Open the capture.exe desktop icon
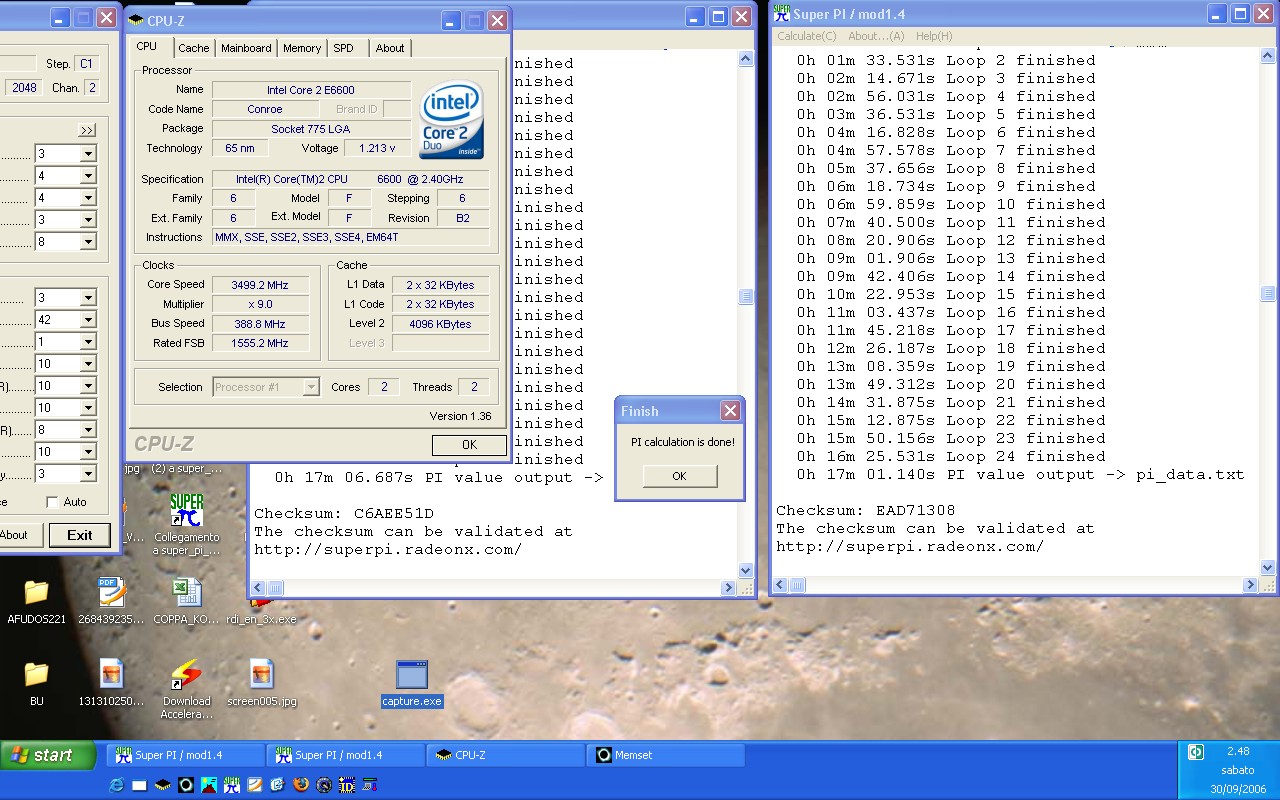The width and height of the screenshot is (1280, 800). (x=411, y=676)
